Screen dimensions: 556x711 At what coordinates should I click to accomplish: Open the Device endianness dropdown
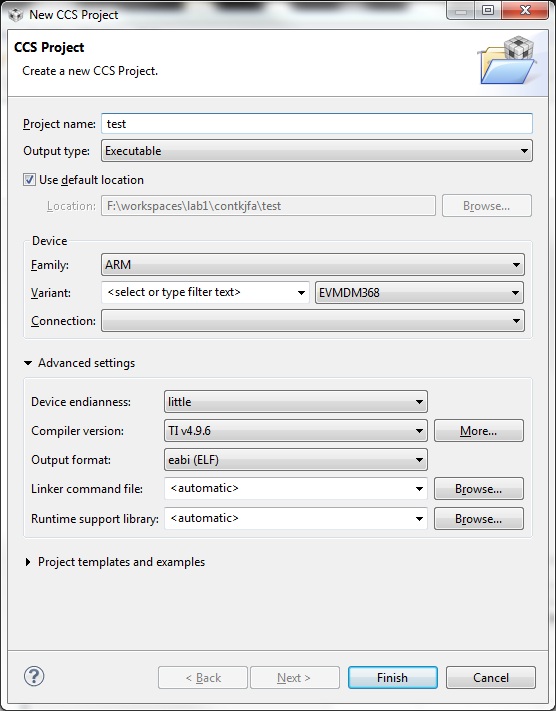point(296,402)
